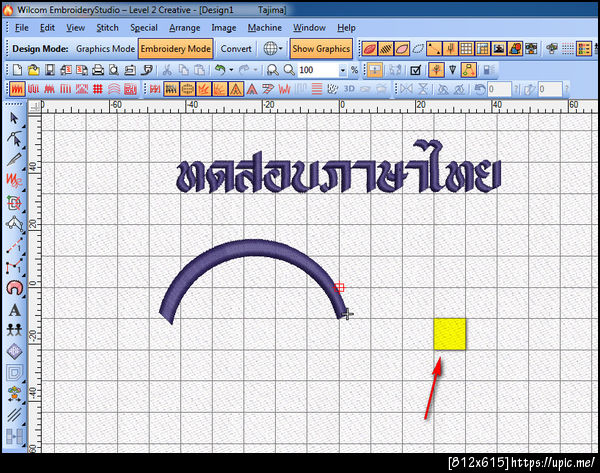Open the Image menu
This screenshot has width=600, height=473.
click(x=224, y=28)
